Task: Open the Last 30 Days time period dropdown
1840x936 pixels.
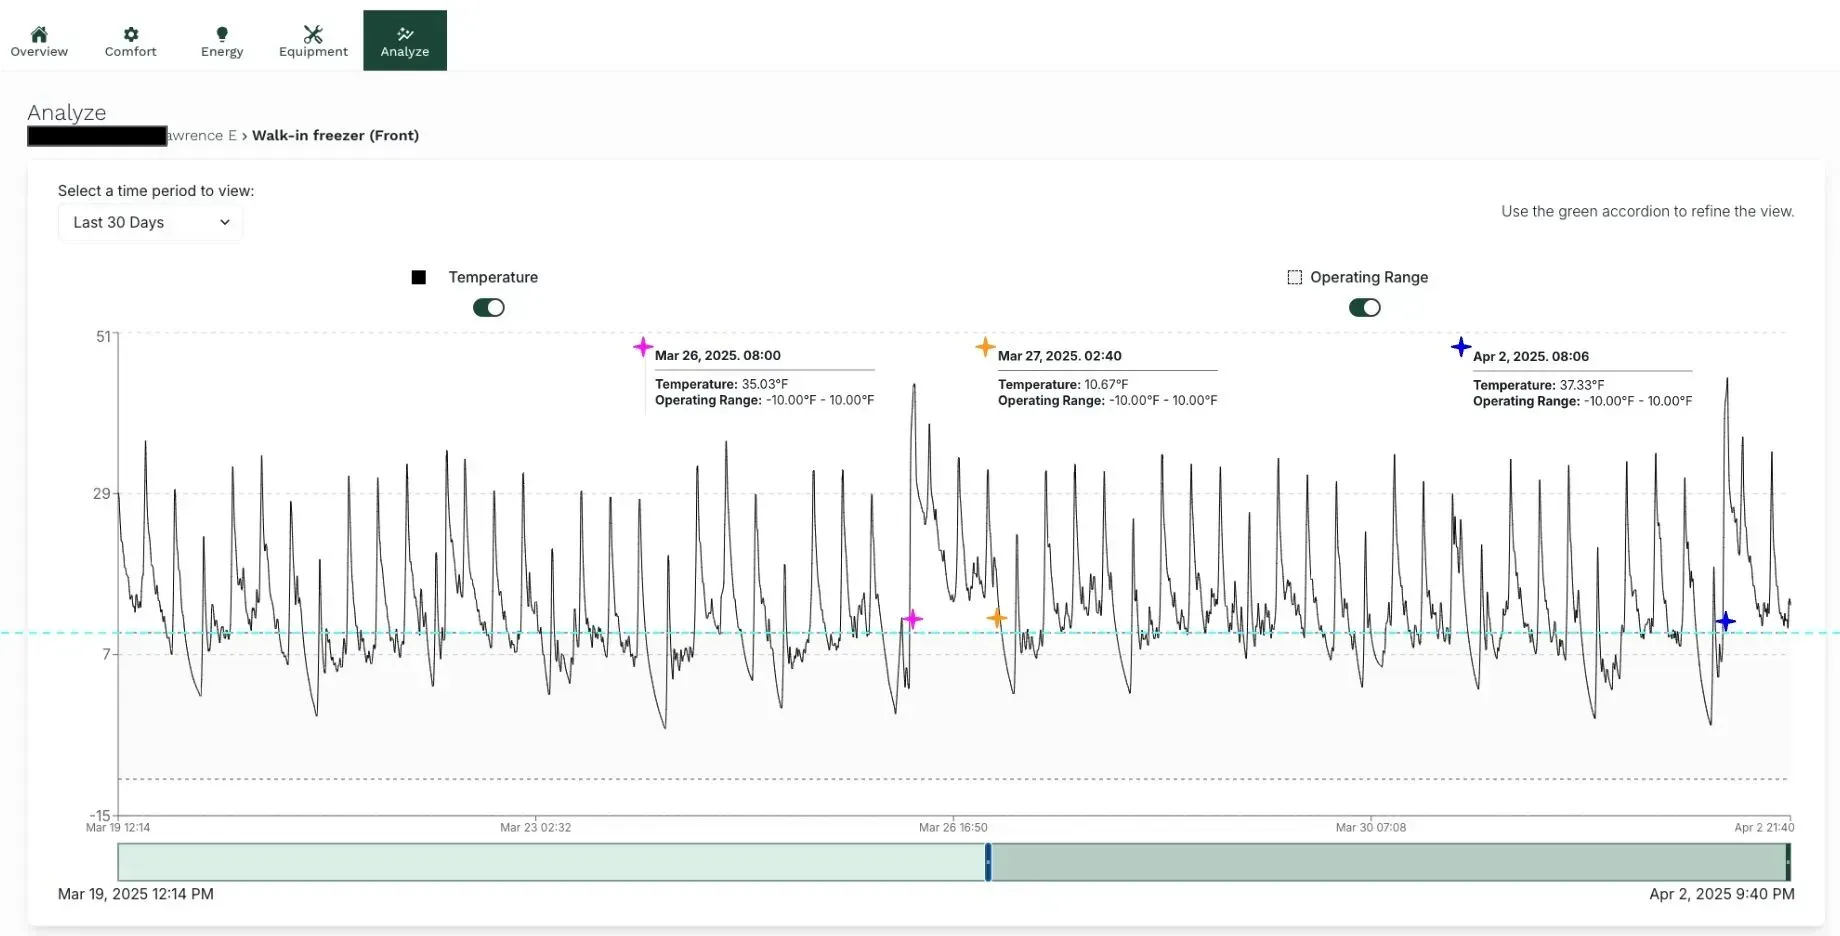Action: tap(150, 222)
